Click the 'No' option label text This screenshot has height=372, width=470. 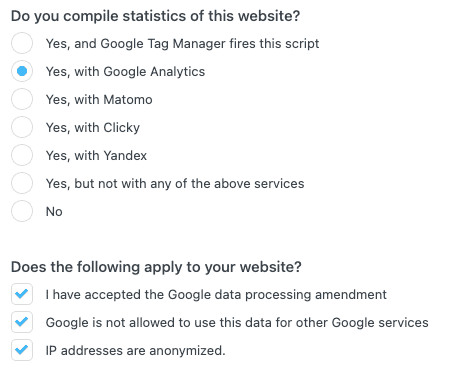tap(54, 212)
